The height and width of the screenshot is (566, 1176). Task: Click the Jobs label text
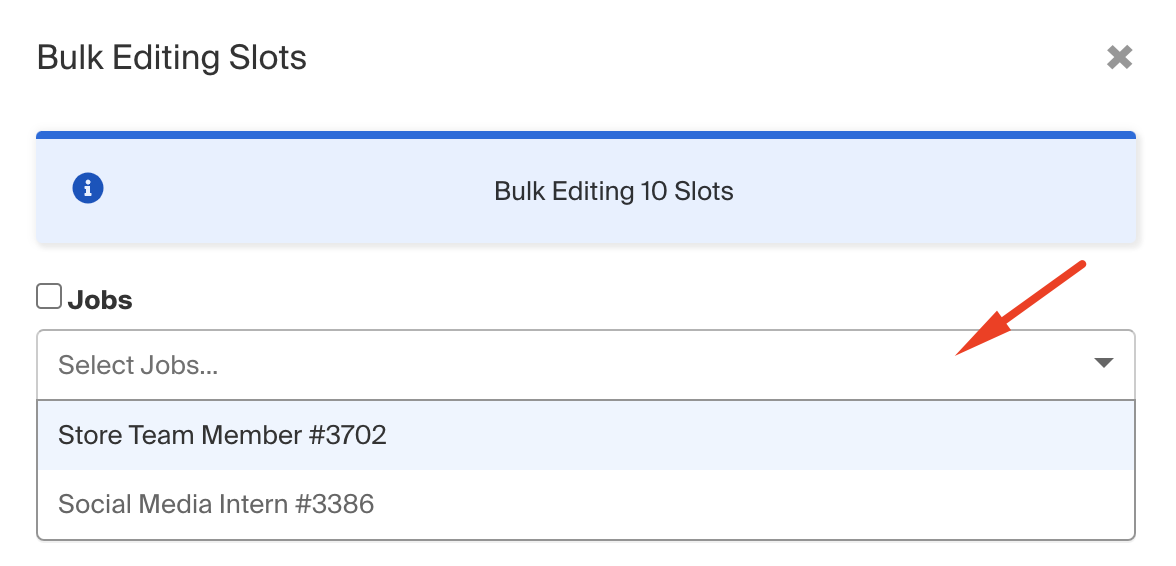click(100, 300)
